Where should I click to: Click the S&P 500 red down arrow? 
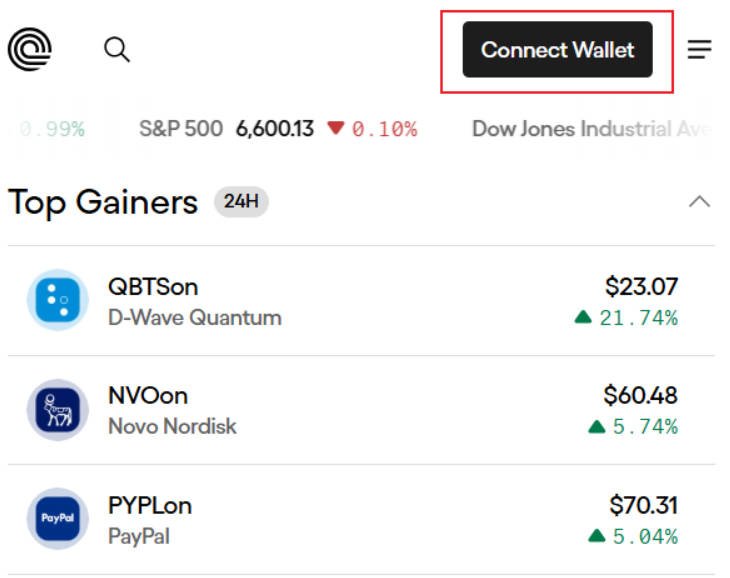pyautogui.click(x=336, y=129)
